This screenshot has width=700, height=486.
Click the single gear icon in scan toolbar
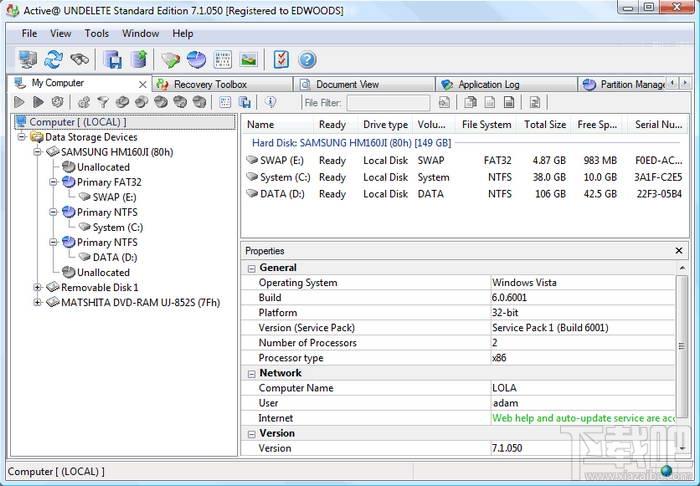57,102
